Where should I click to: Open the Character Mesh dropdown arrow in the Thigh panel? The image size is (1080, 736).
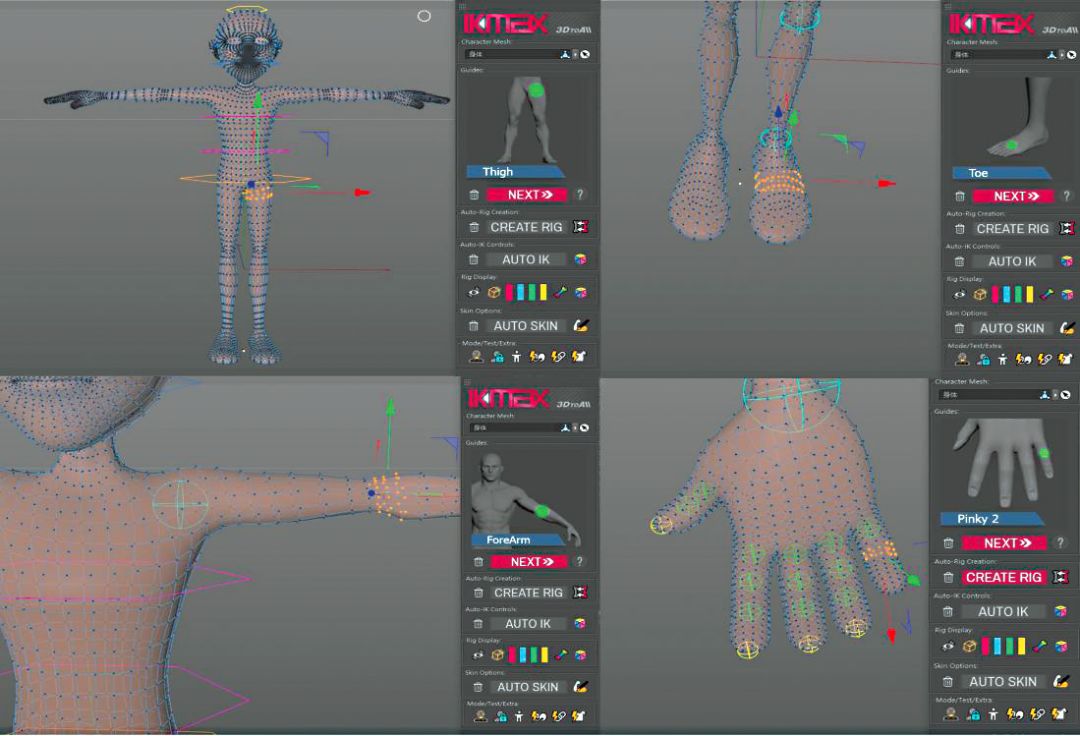tap(575, 54)
